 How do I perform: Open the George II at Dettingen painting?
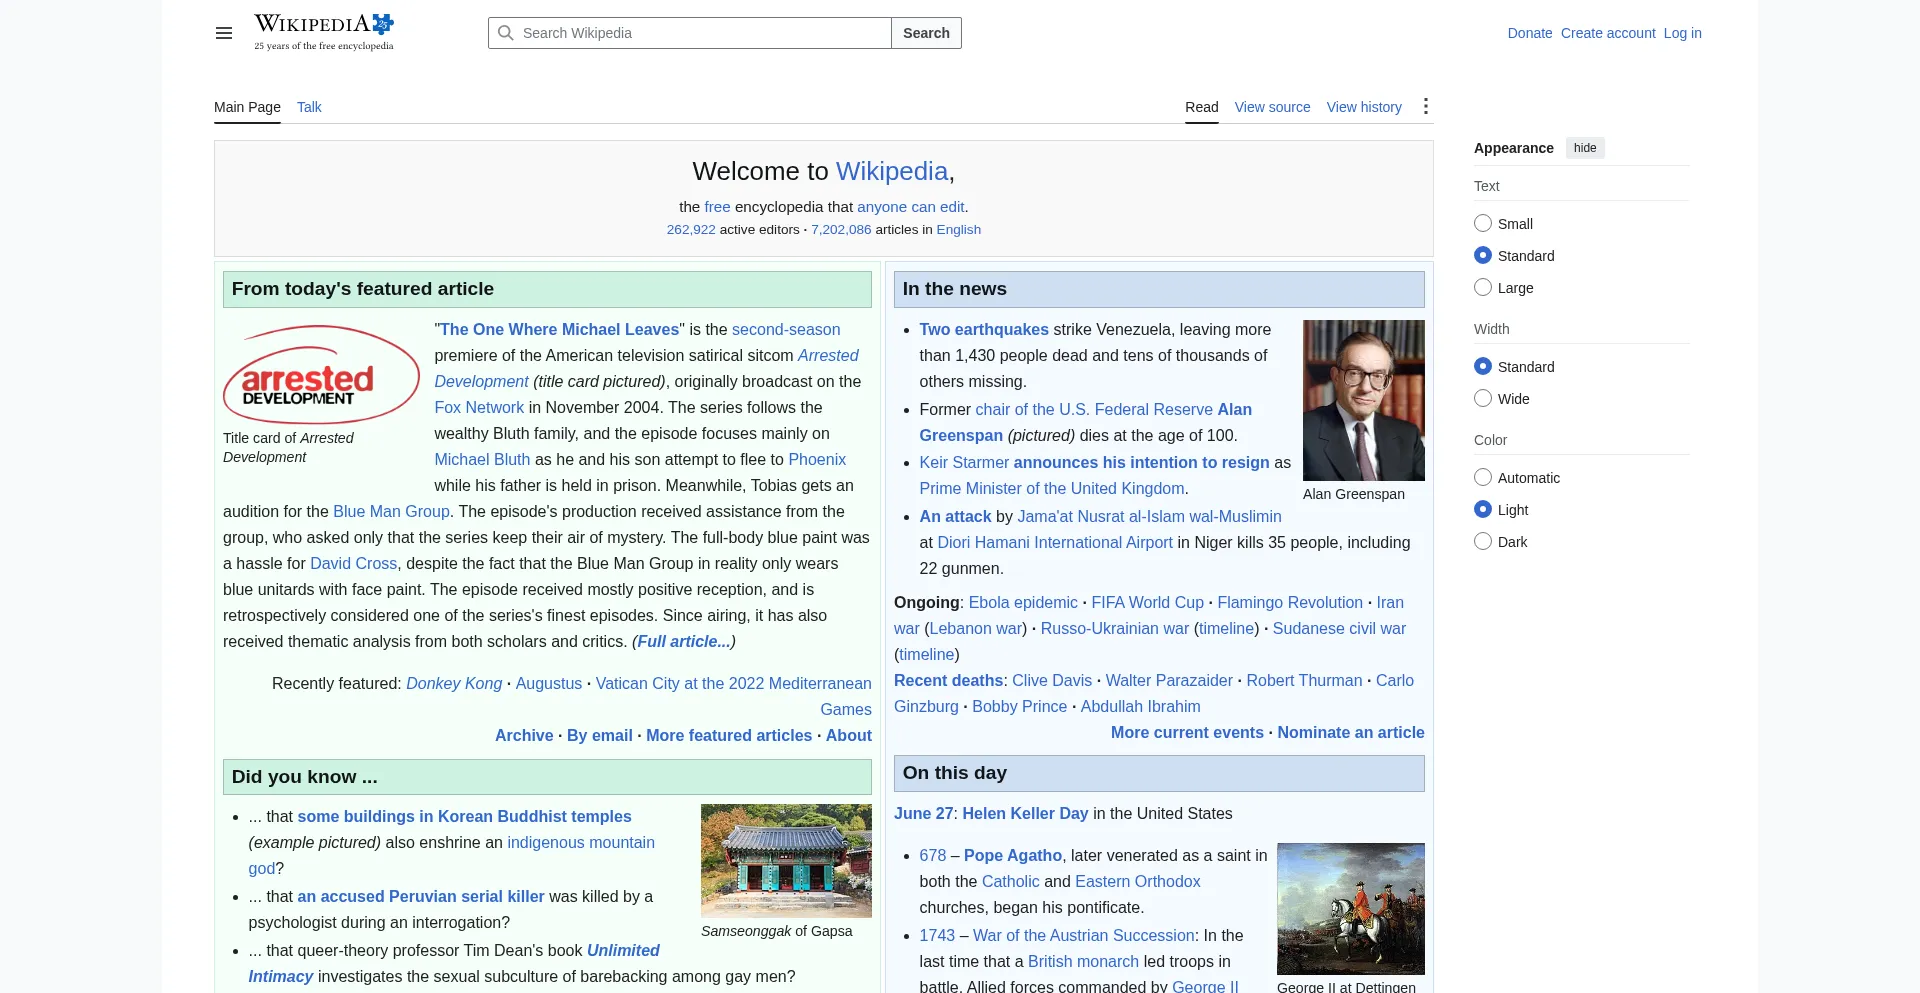(1351, 909)
